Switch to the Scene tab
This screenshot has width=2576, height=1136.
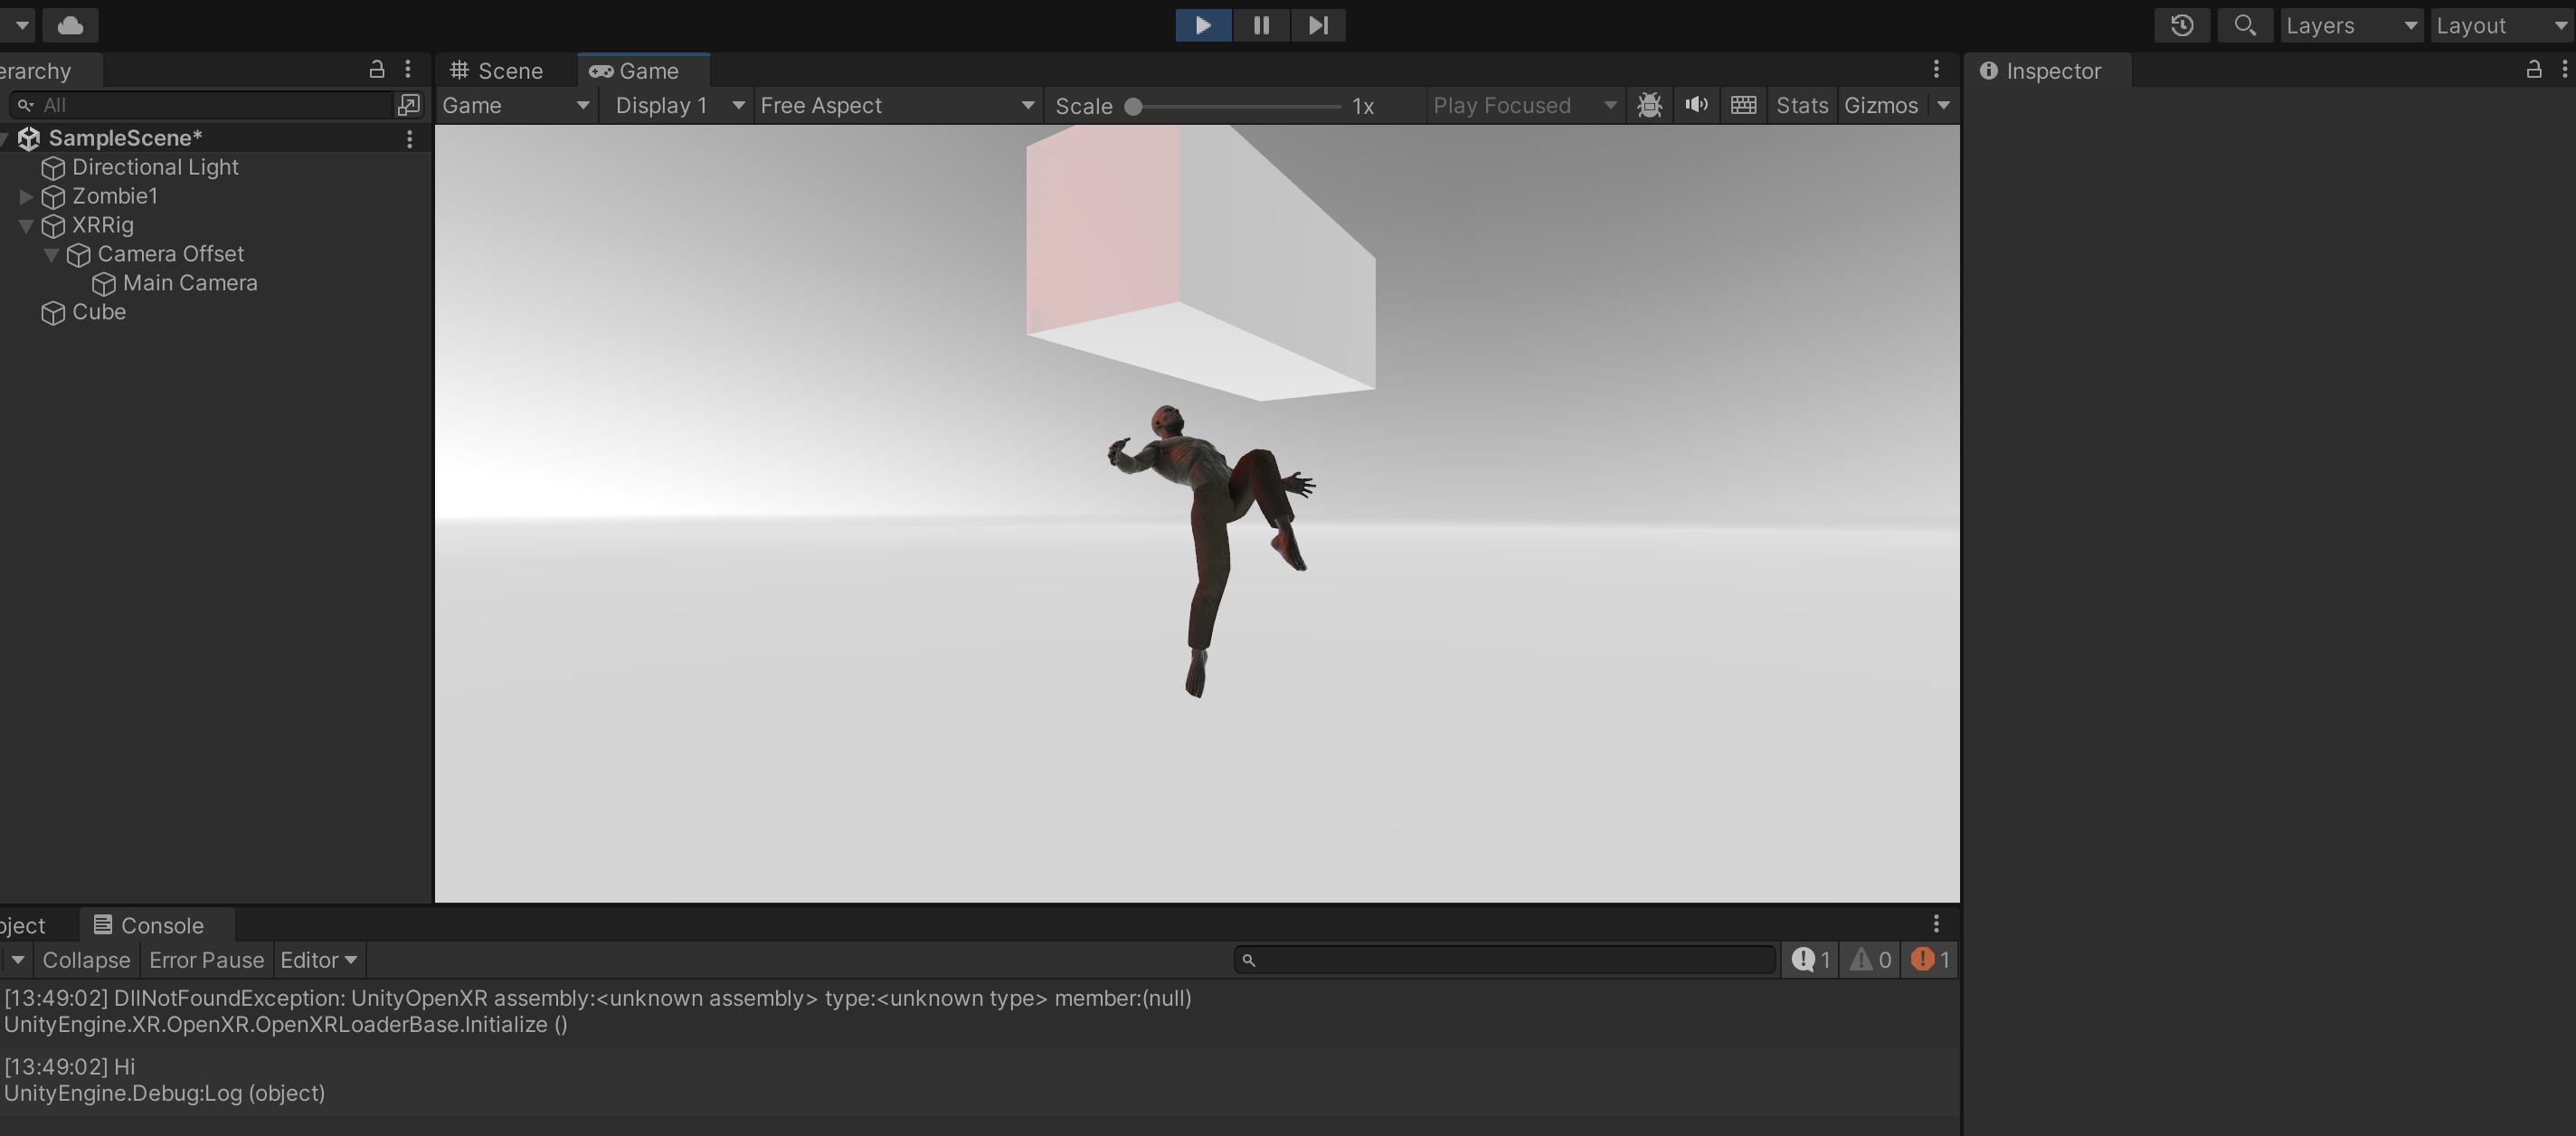497,71
